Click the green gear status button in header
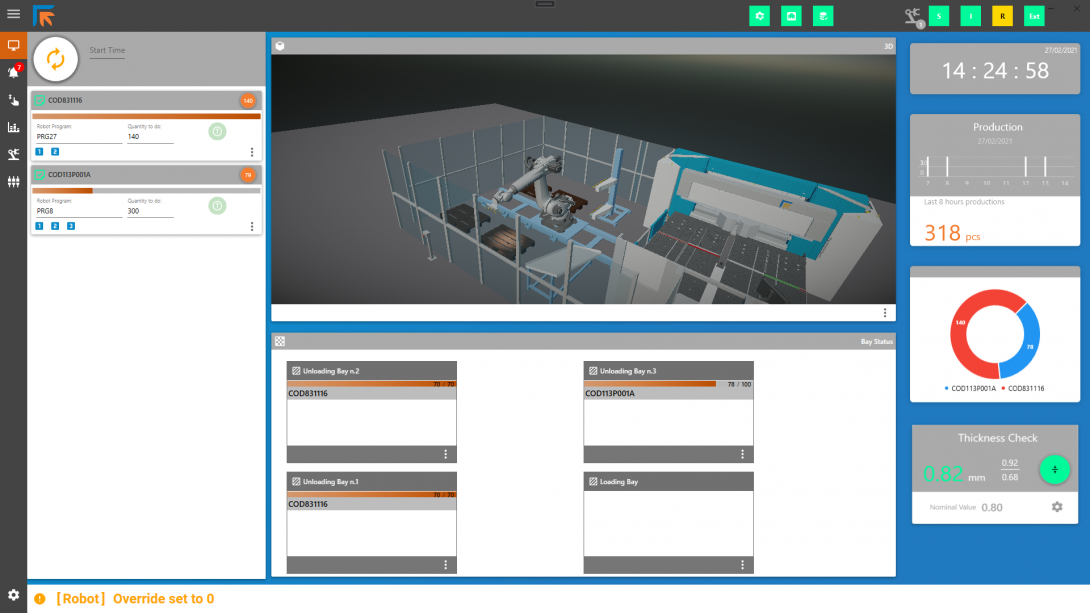The width and height of the screenshot is (1090, 613). click(759, 16)
